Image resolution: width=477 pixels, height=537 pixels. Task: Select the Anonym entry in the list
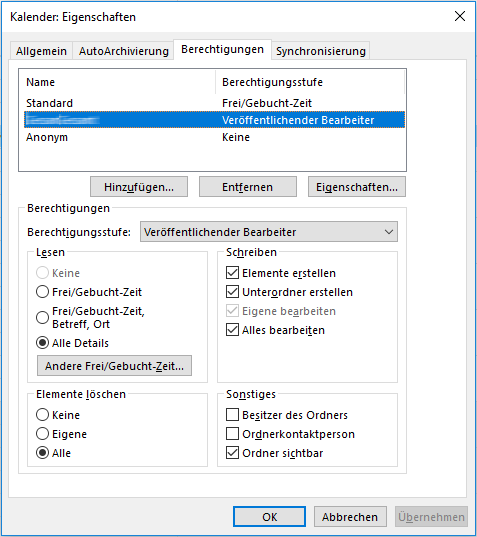pos(214,137)
